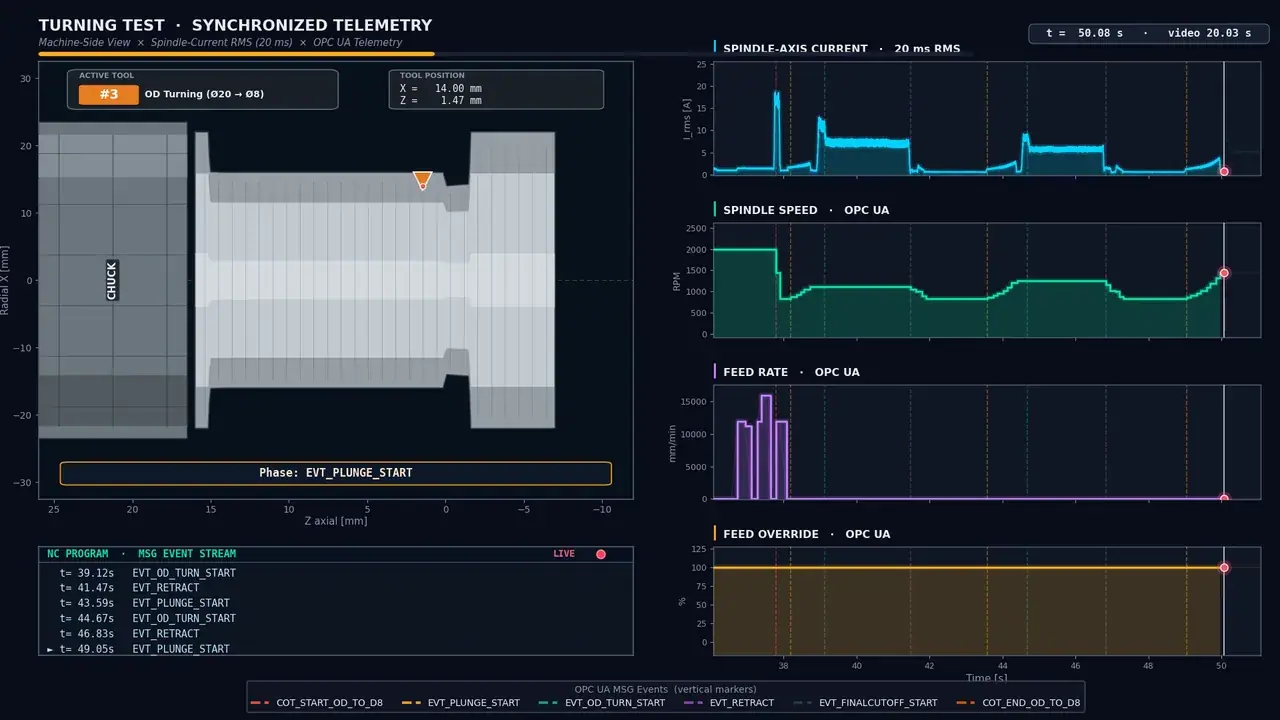Click the Phase: EVT_PLUNGE_START status banner
The height and width of the screenshot is (720, 1280).
coord(335,473)
